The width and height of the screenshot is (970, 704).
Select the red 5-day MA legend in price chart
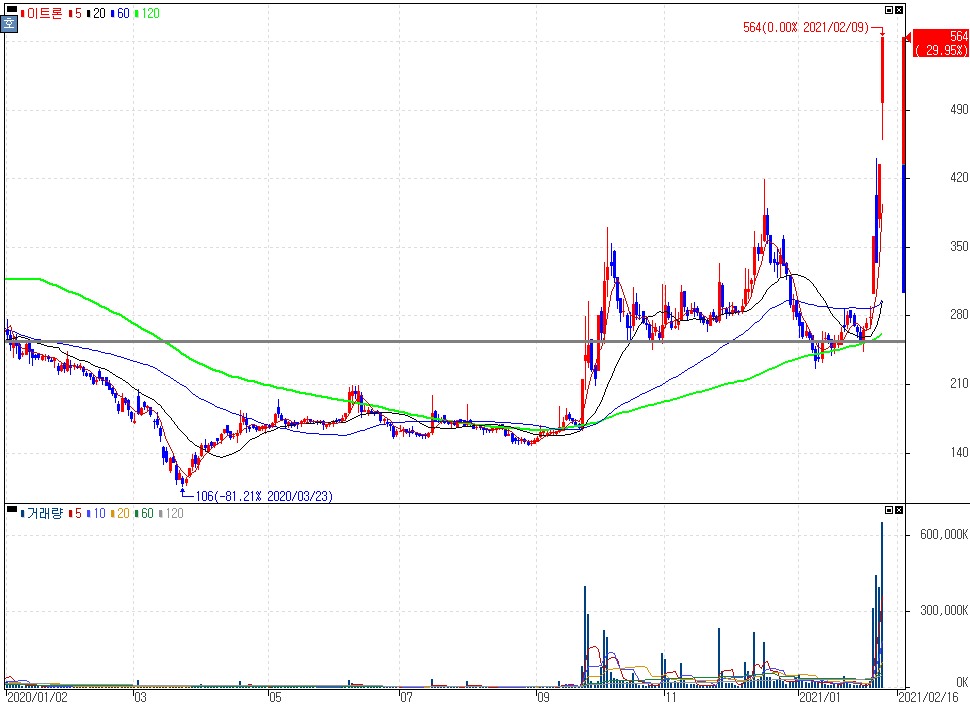(x=75, y=14)
